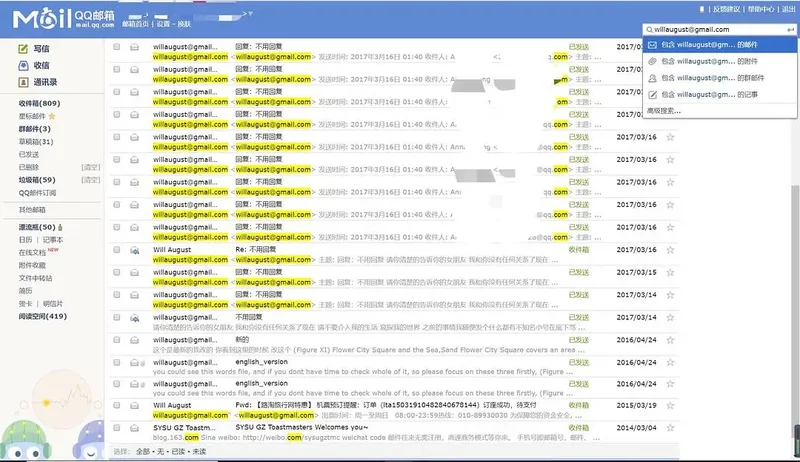Viewport: 800px width, 462px height.
Task: Tick the checkbox for the "新的" mail
Action: coord(117,340)
